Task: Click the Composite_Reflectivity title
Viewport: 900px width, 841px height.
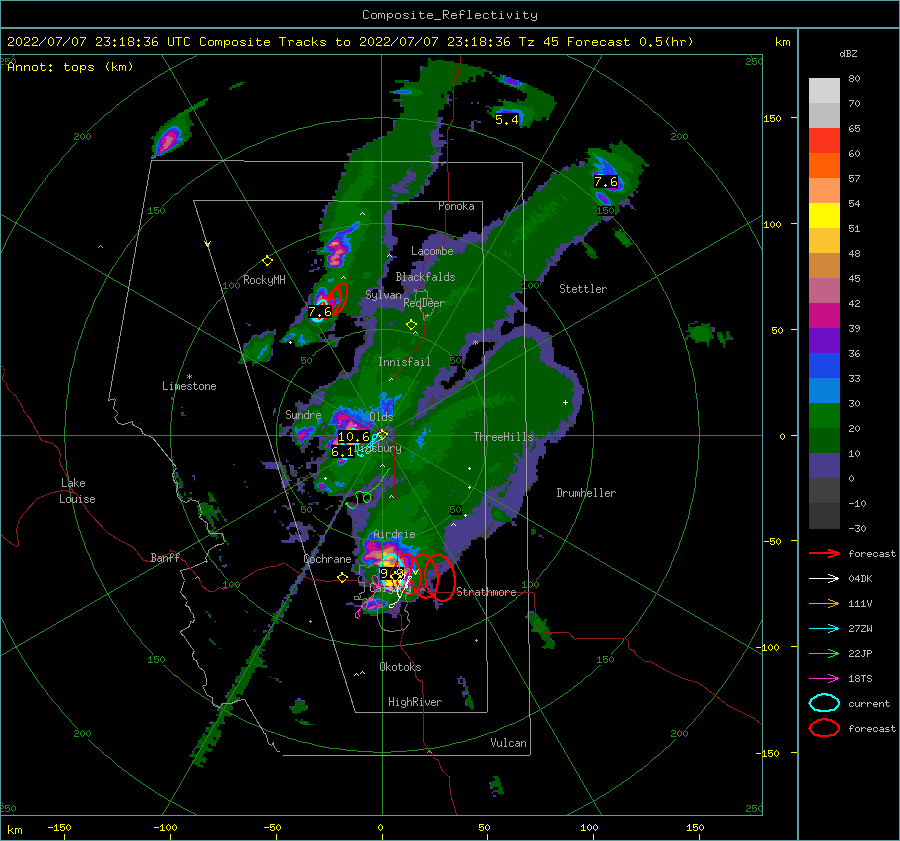Action: [450, 15]
